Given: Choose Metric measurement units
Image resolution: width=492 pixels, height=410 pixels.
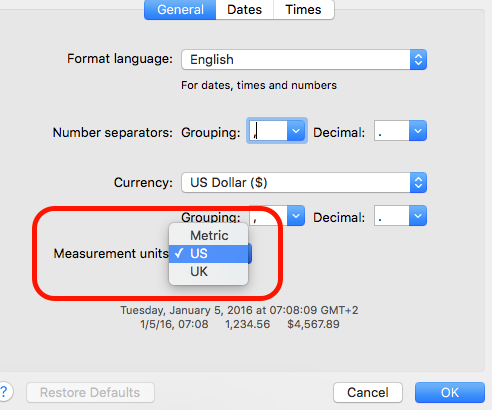Looking at the screenshot, I should pos(209,236).
